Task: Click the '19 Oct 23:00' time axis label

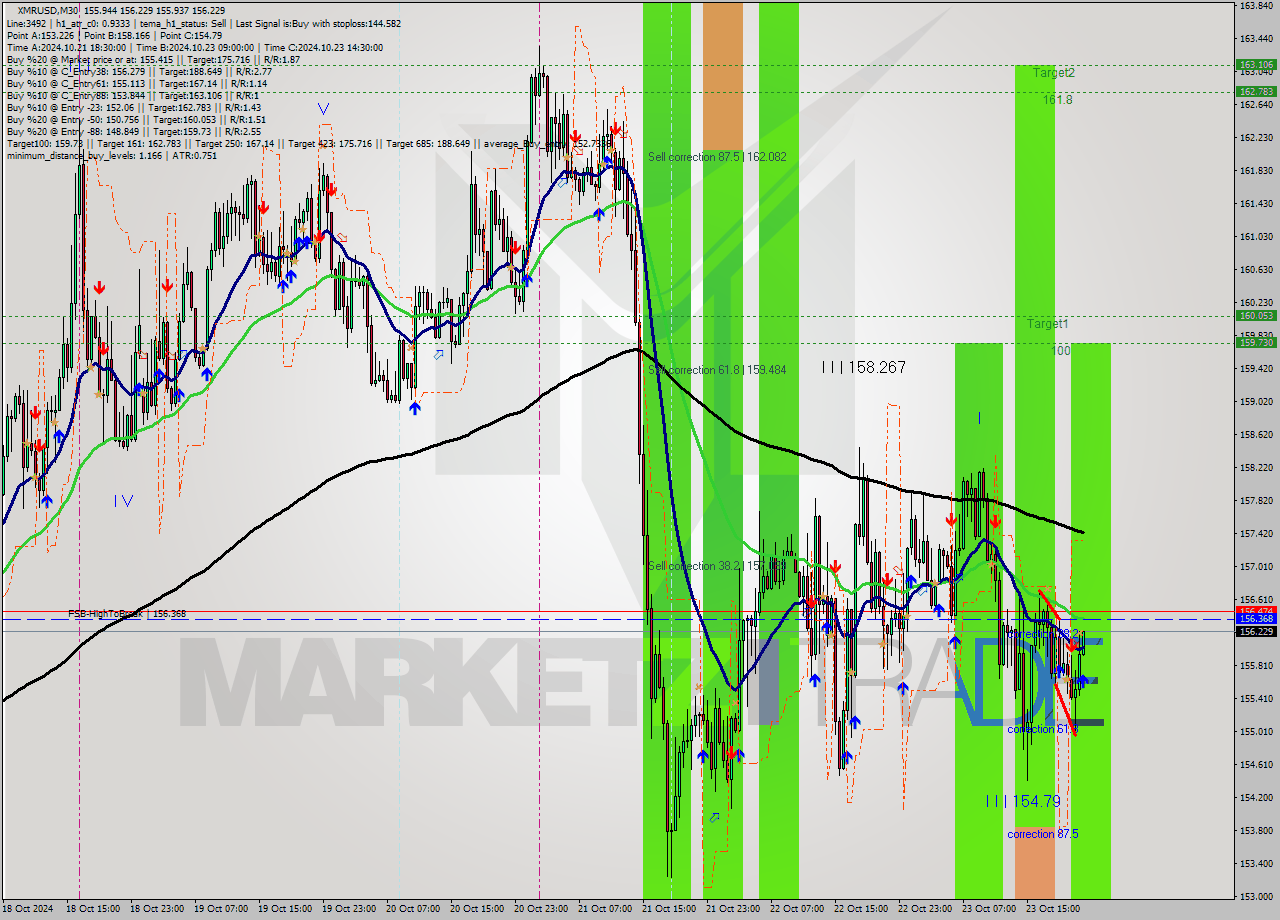Action: 348,909
